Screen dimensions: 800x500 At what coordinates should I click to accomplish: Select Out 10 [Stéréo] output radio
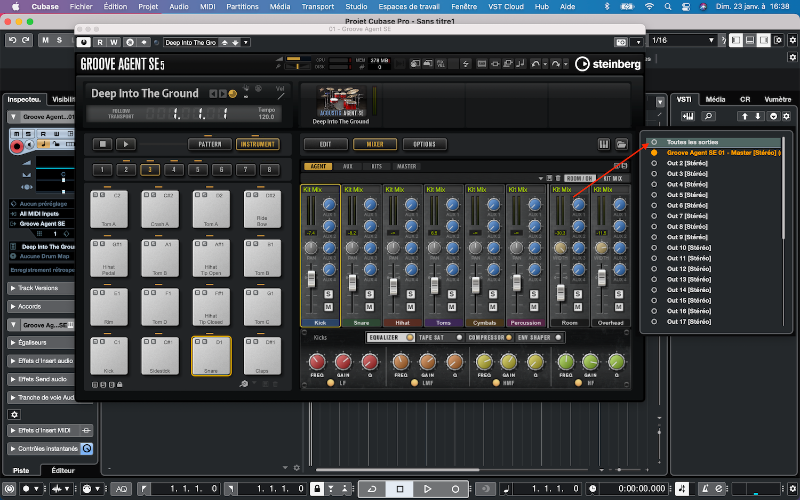coord(654,247)
